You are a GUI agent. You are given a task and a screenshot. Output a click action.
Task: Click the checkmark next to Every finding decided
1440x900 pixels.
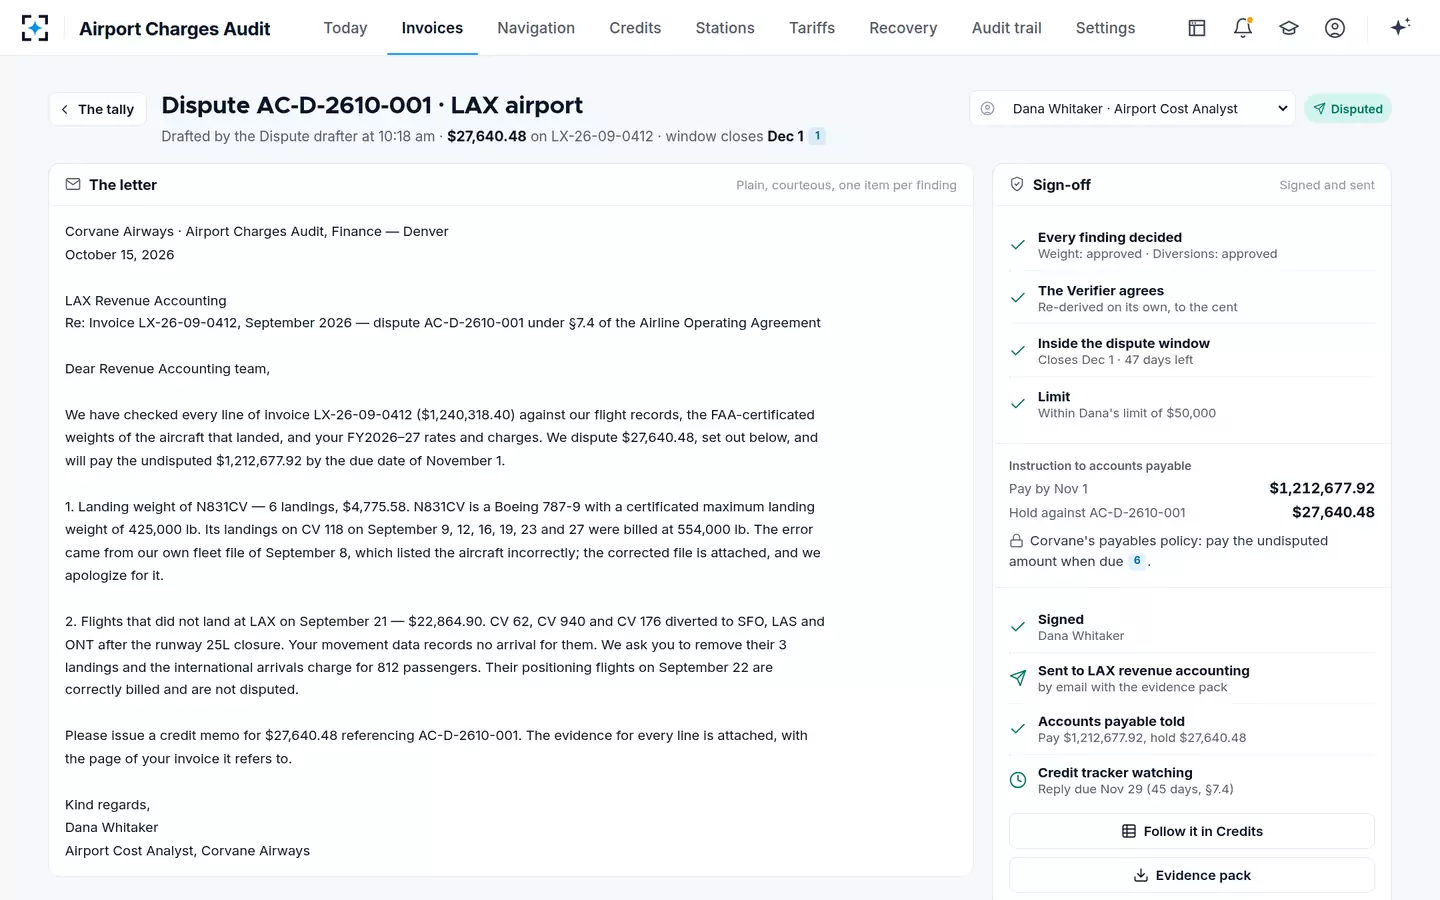pos(1018,245)
